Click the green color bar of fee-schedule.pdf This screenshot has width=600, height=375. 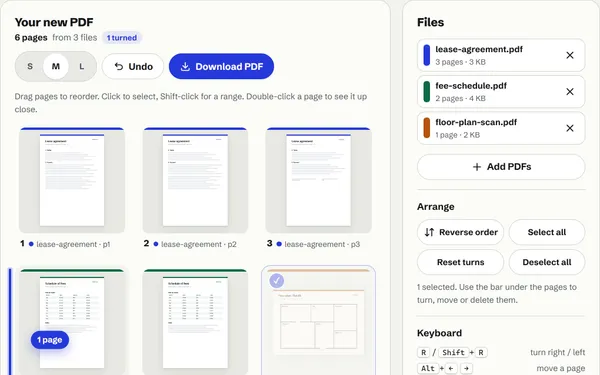click(x=427, y=92)
